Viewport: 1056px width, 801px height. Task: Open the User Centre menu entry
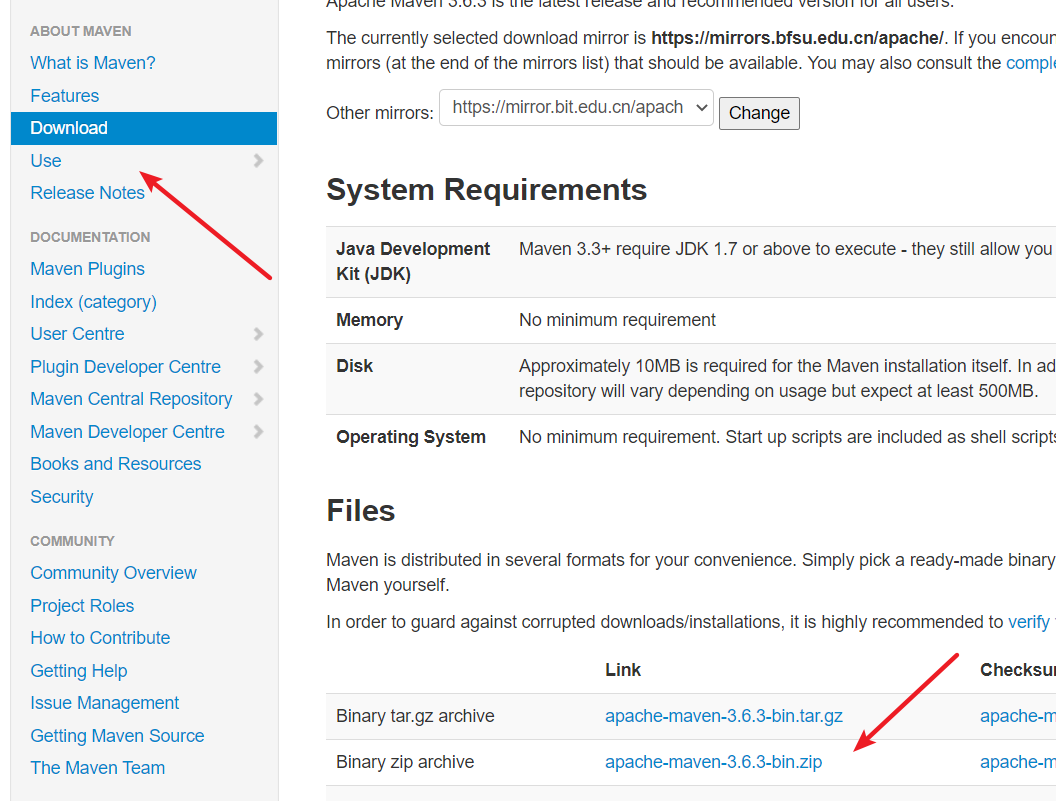[77, 334]
